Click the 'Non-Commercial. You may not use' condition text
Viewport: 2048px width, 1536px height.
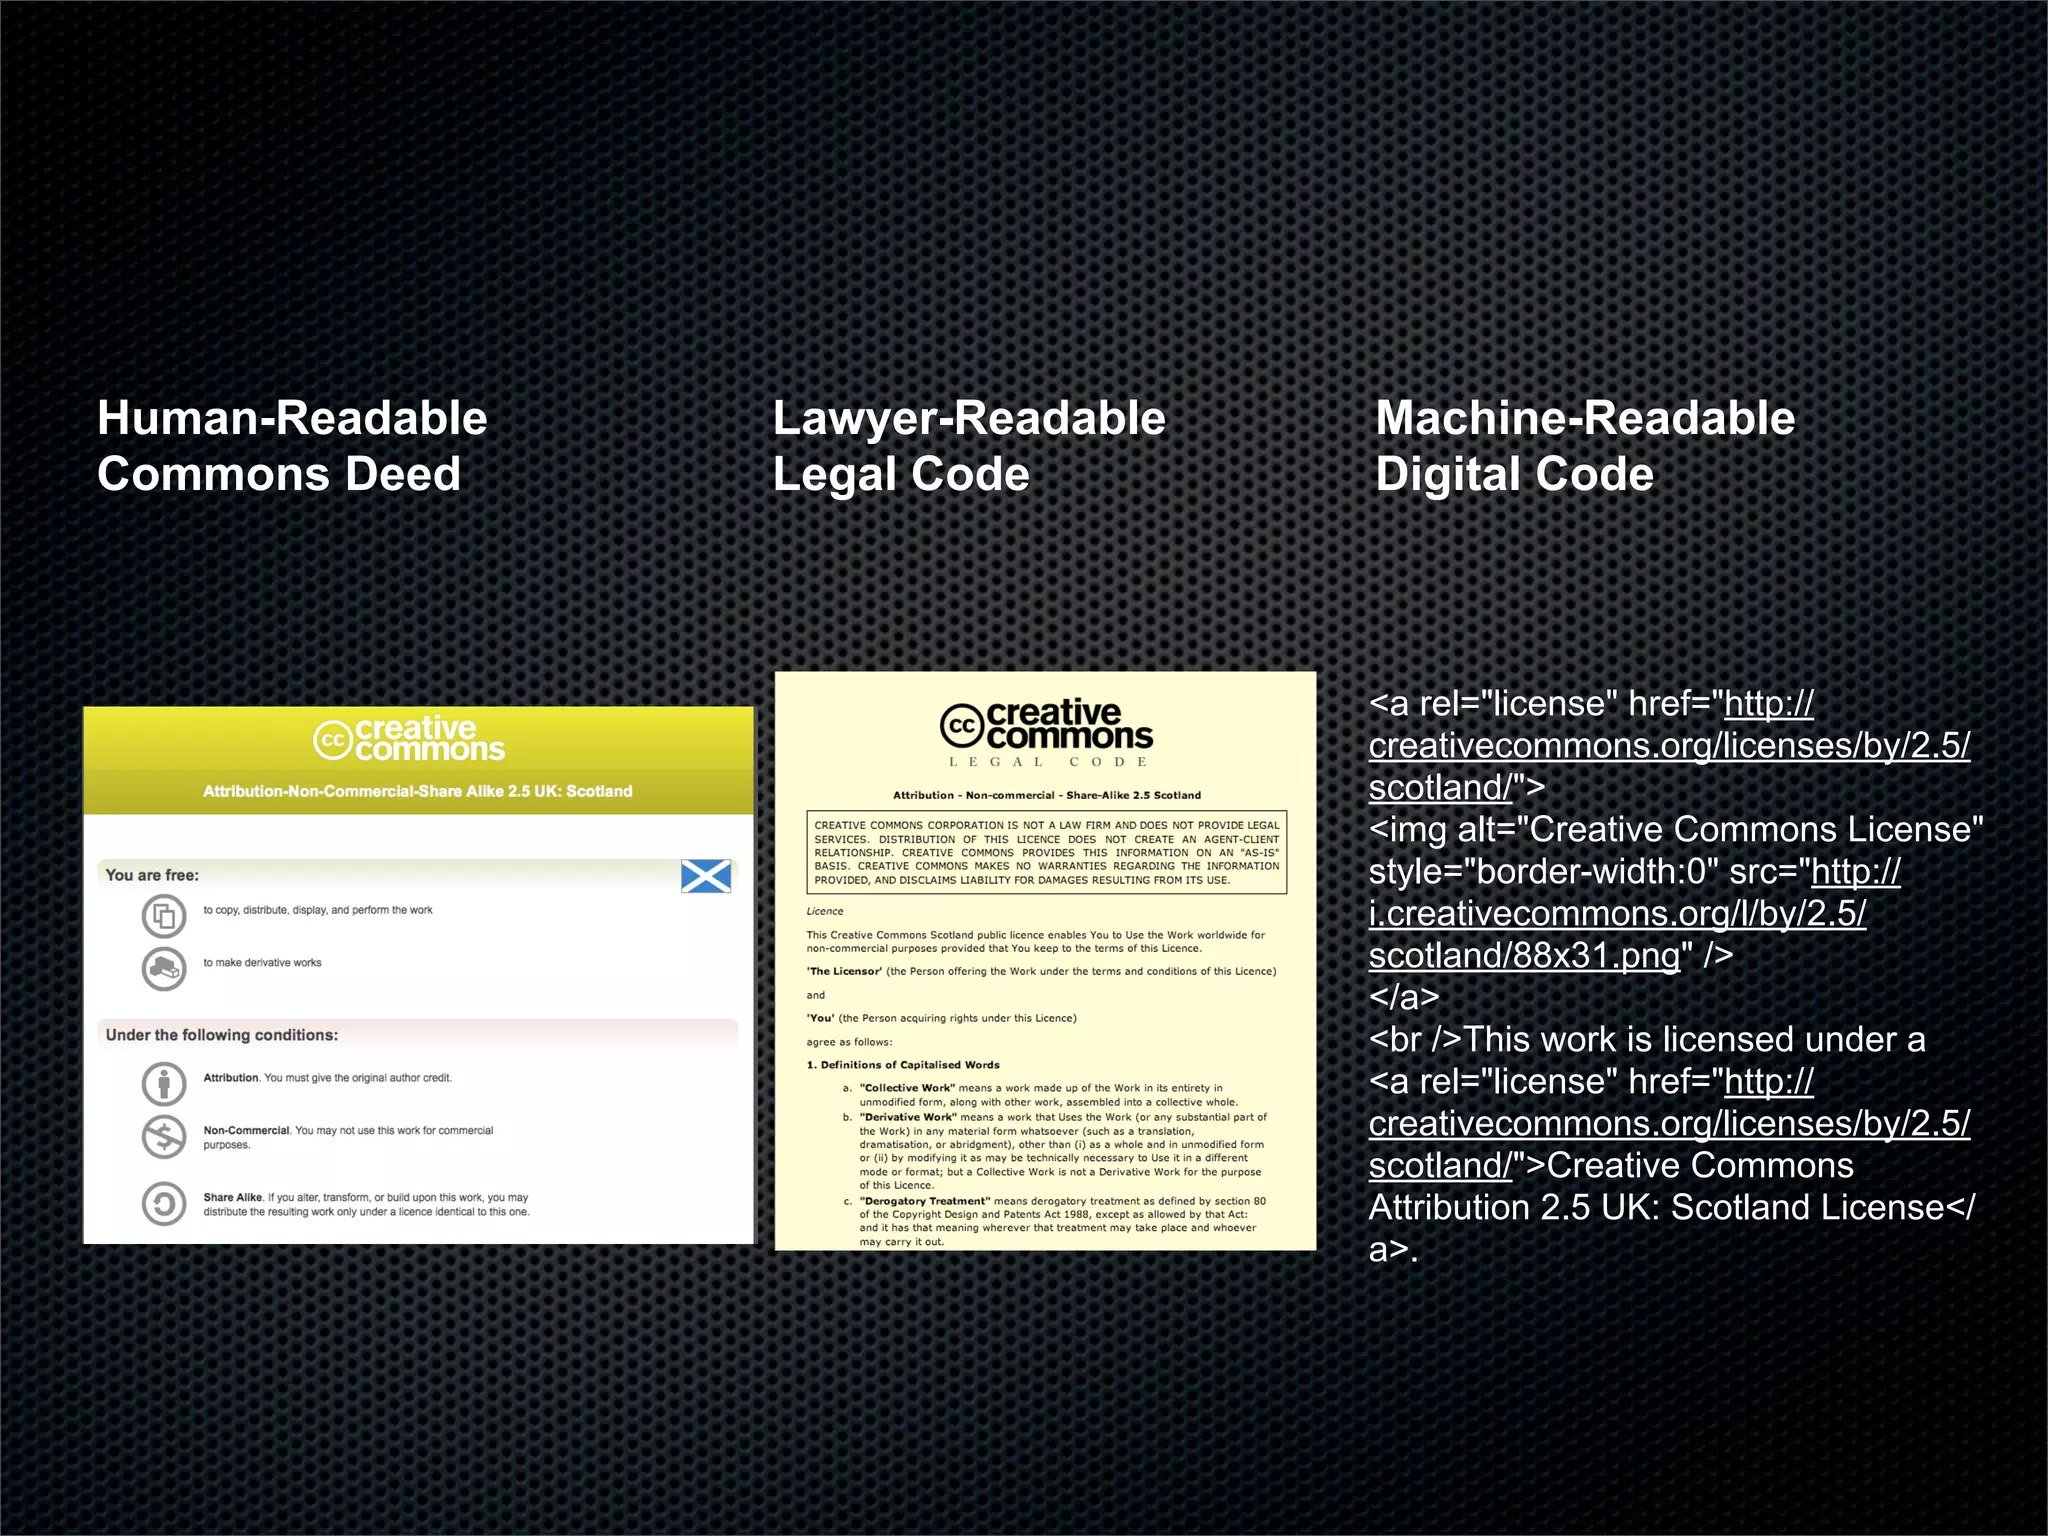(x=348, y=1138)
